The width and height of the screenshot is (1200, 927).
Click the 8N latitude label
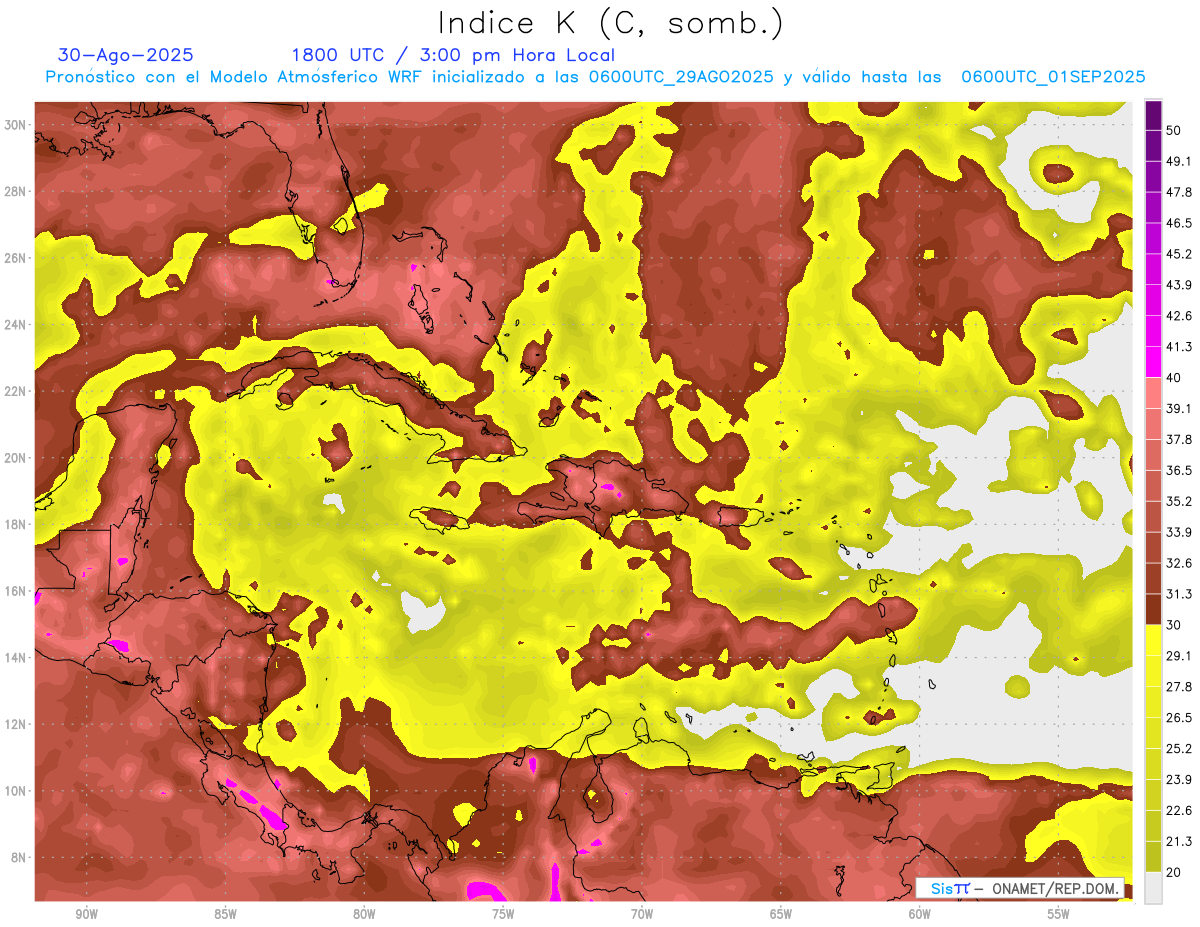pyautogui.click(x=20, y=858)
